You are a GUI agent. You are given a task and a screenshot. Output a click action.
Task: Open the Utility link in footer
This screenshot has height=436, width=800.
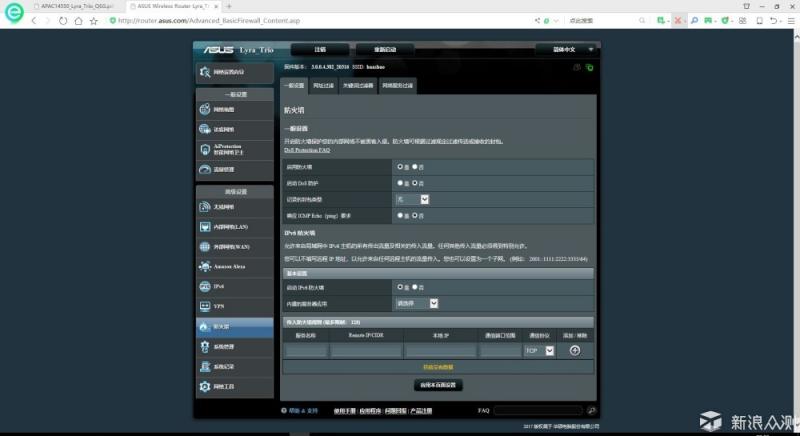tap(370, 411)
